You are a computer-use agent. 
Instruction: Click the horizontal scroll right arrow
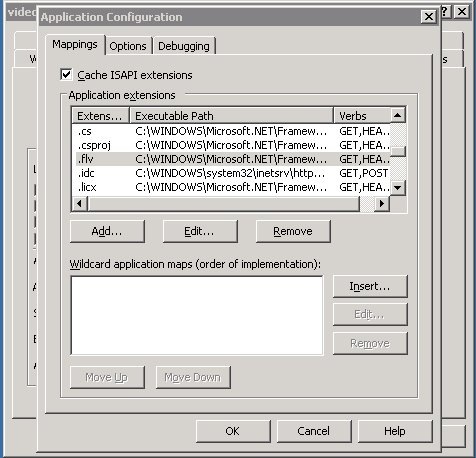[x=382, y=203]
